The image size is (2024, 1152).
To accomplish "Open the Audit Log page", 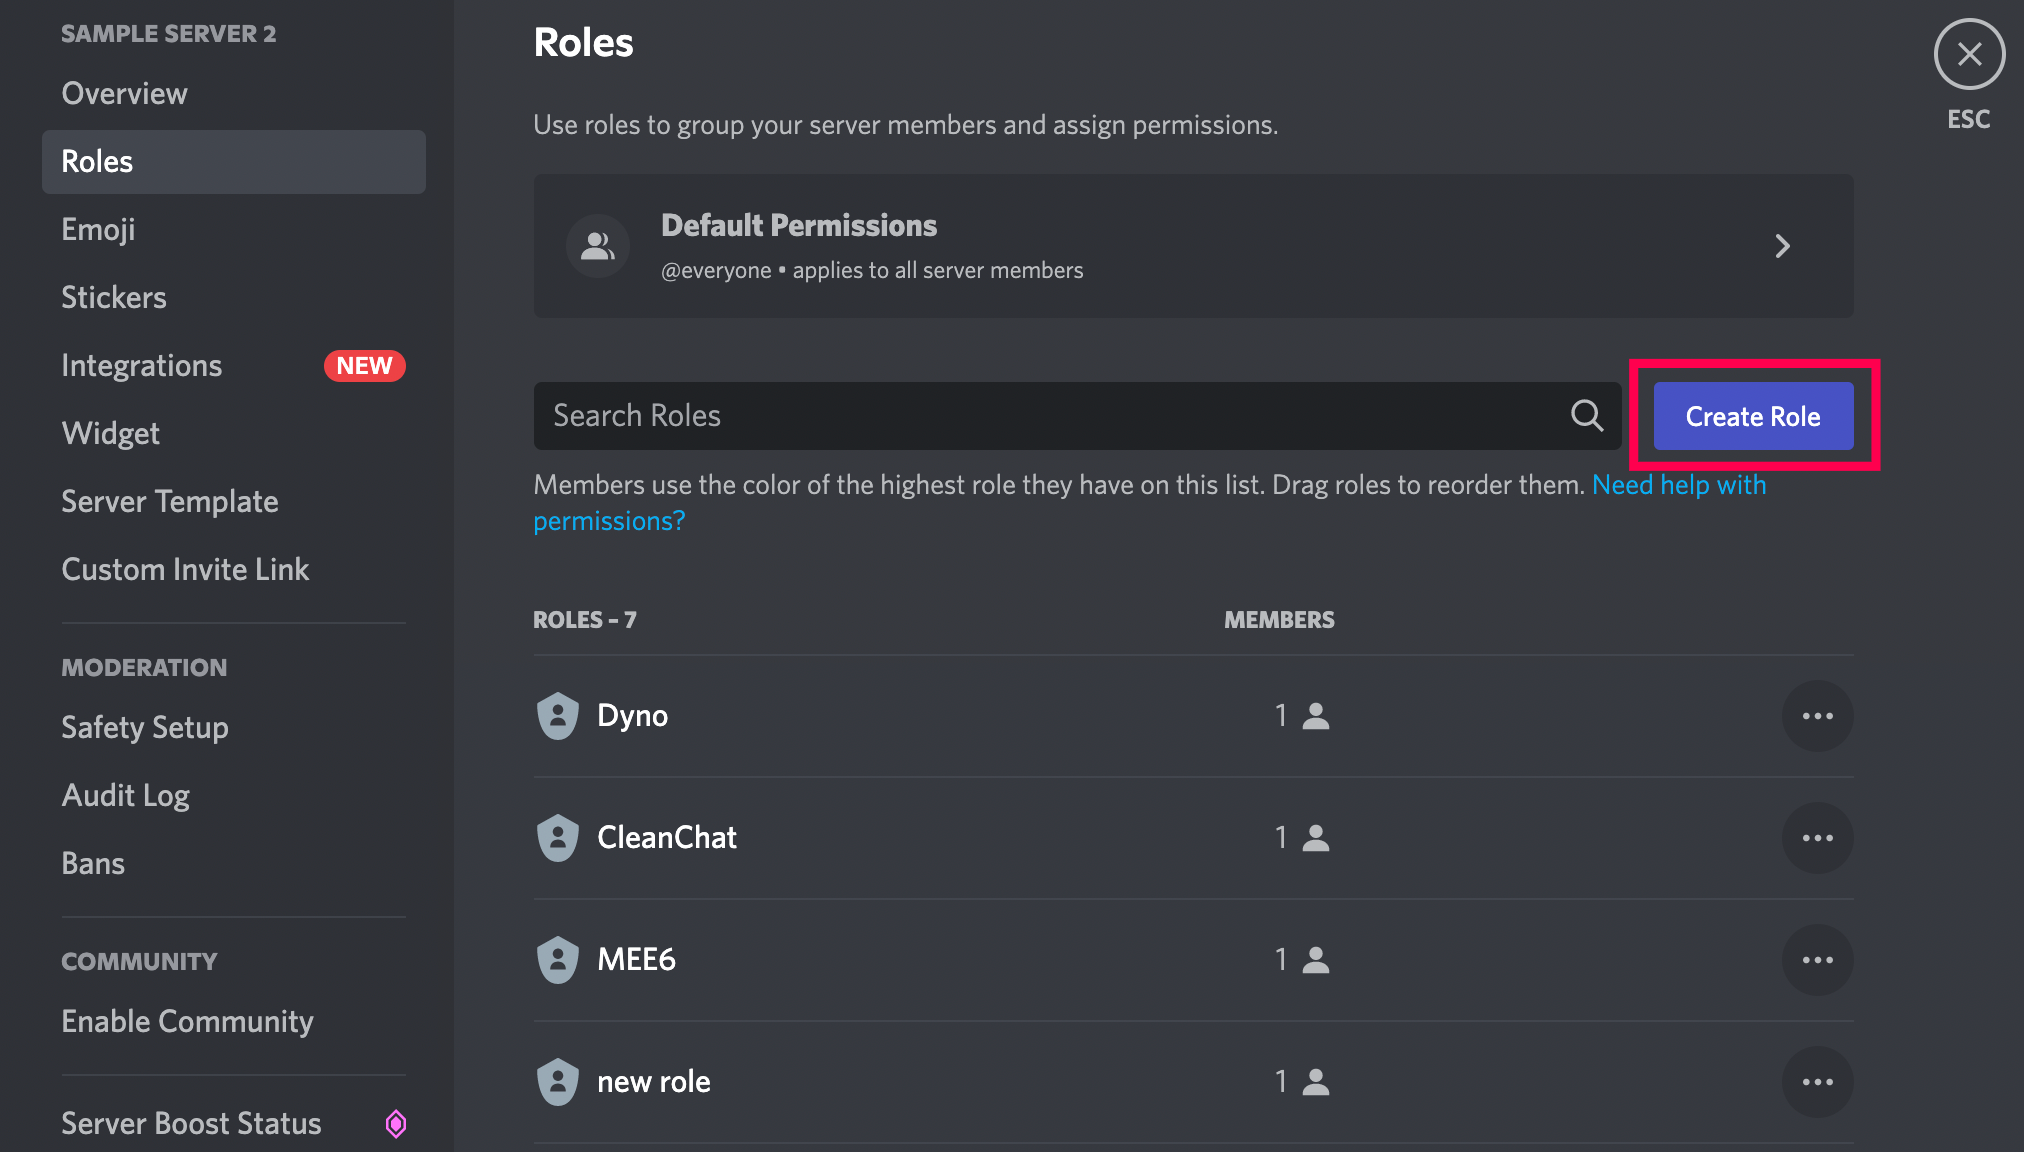I will 126,796.
